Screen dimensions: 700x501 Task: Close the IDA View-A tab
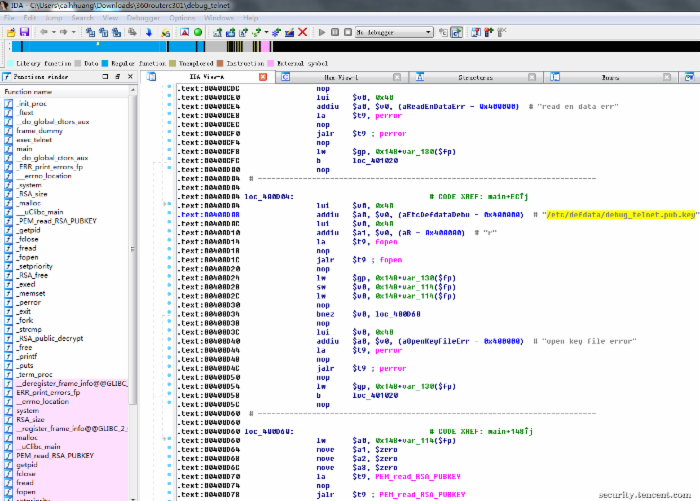(x=263, y=77)
